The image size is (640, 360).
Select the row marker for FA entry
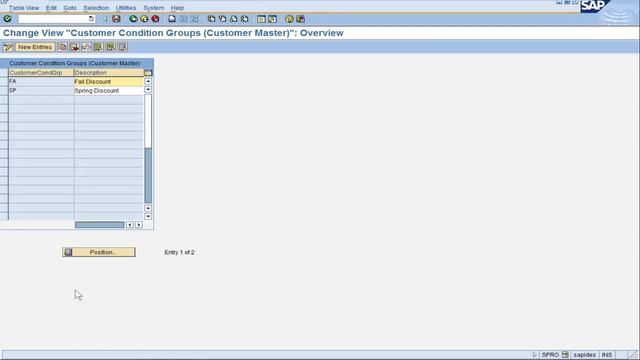tap(4, 82)
